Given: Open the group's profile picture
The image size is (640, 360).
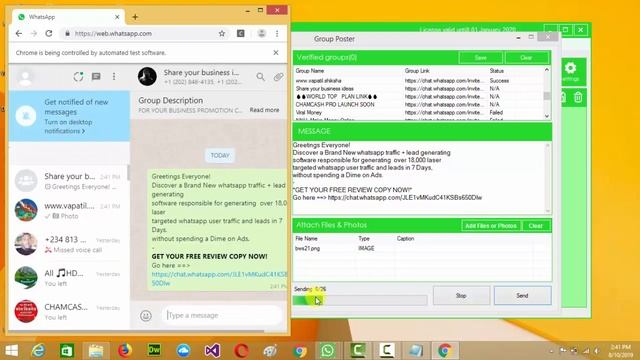Looking at the screenshot, I should pyautogui.click(x=147, y=76).
